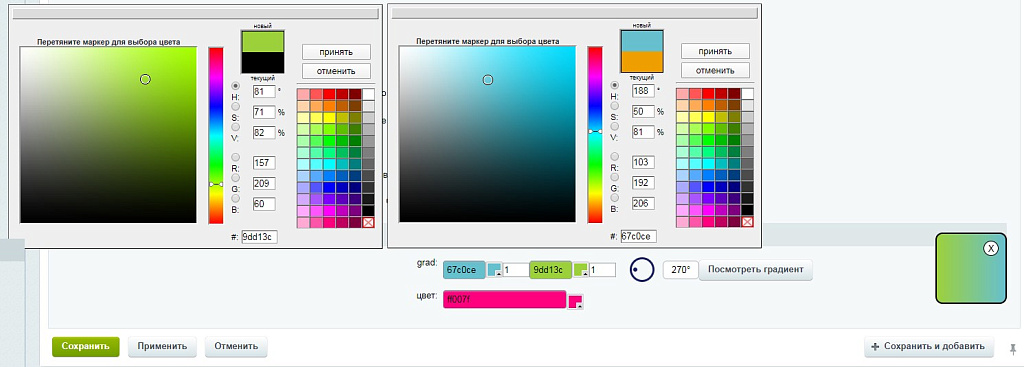Open the color picker for 9dd13c gradient stop
Screen dimensions: 1024x367
point(581,270)
